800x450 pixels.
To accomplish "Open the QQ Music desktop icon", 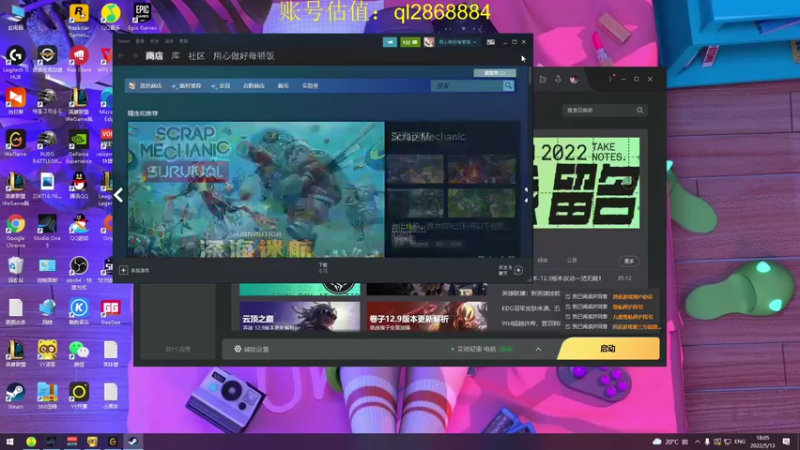I will [x=111, y=17].
